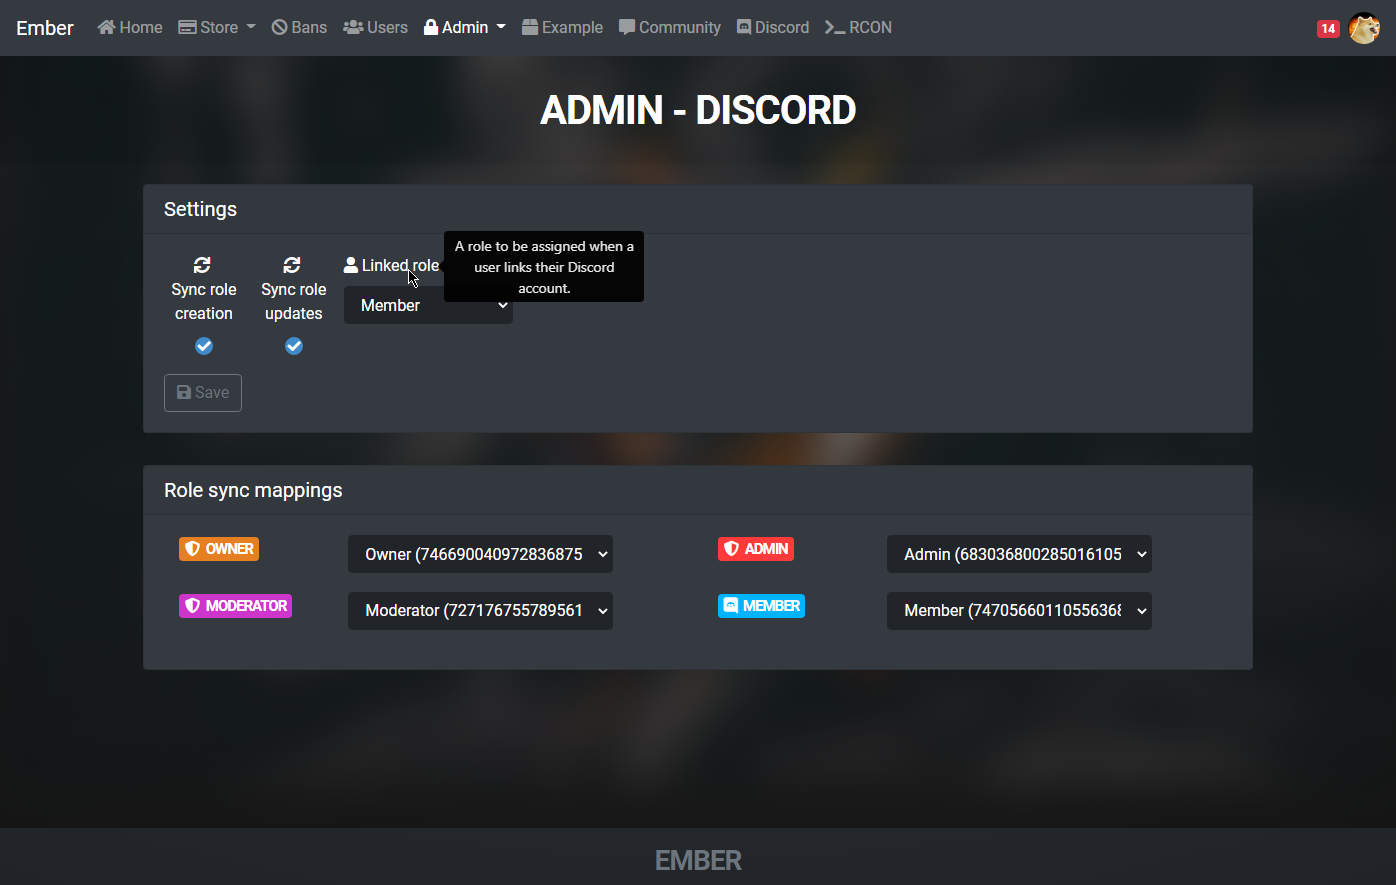Toggle the Sync role updates checkbox
This screenshot has width=1396, height=885.
294,346
